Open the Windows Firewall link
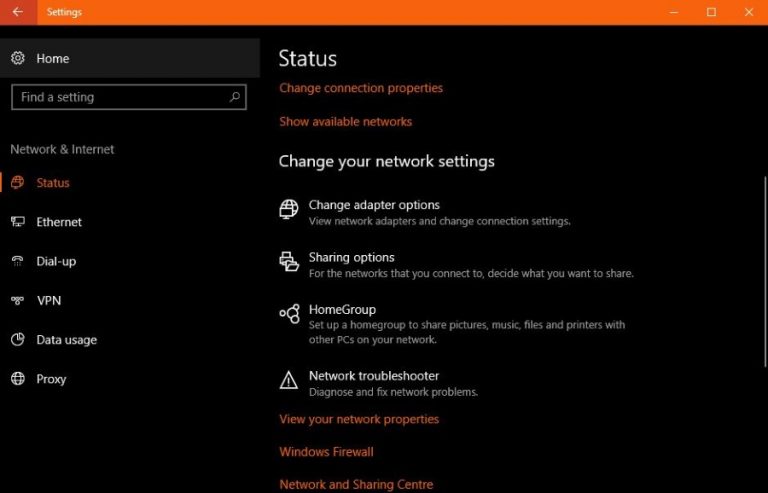The height and width of the screenshot is (493, 768). tap(326, 452)
